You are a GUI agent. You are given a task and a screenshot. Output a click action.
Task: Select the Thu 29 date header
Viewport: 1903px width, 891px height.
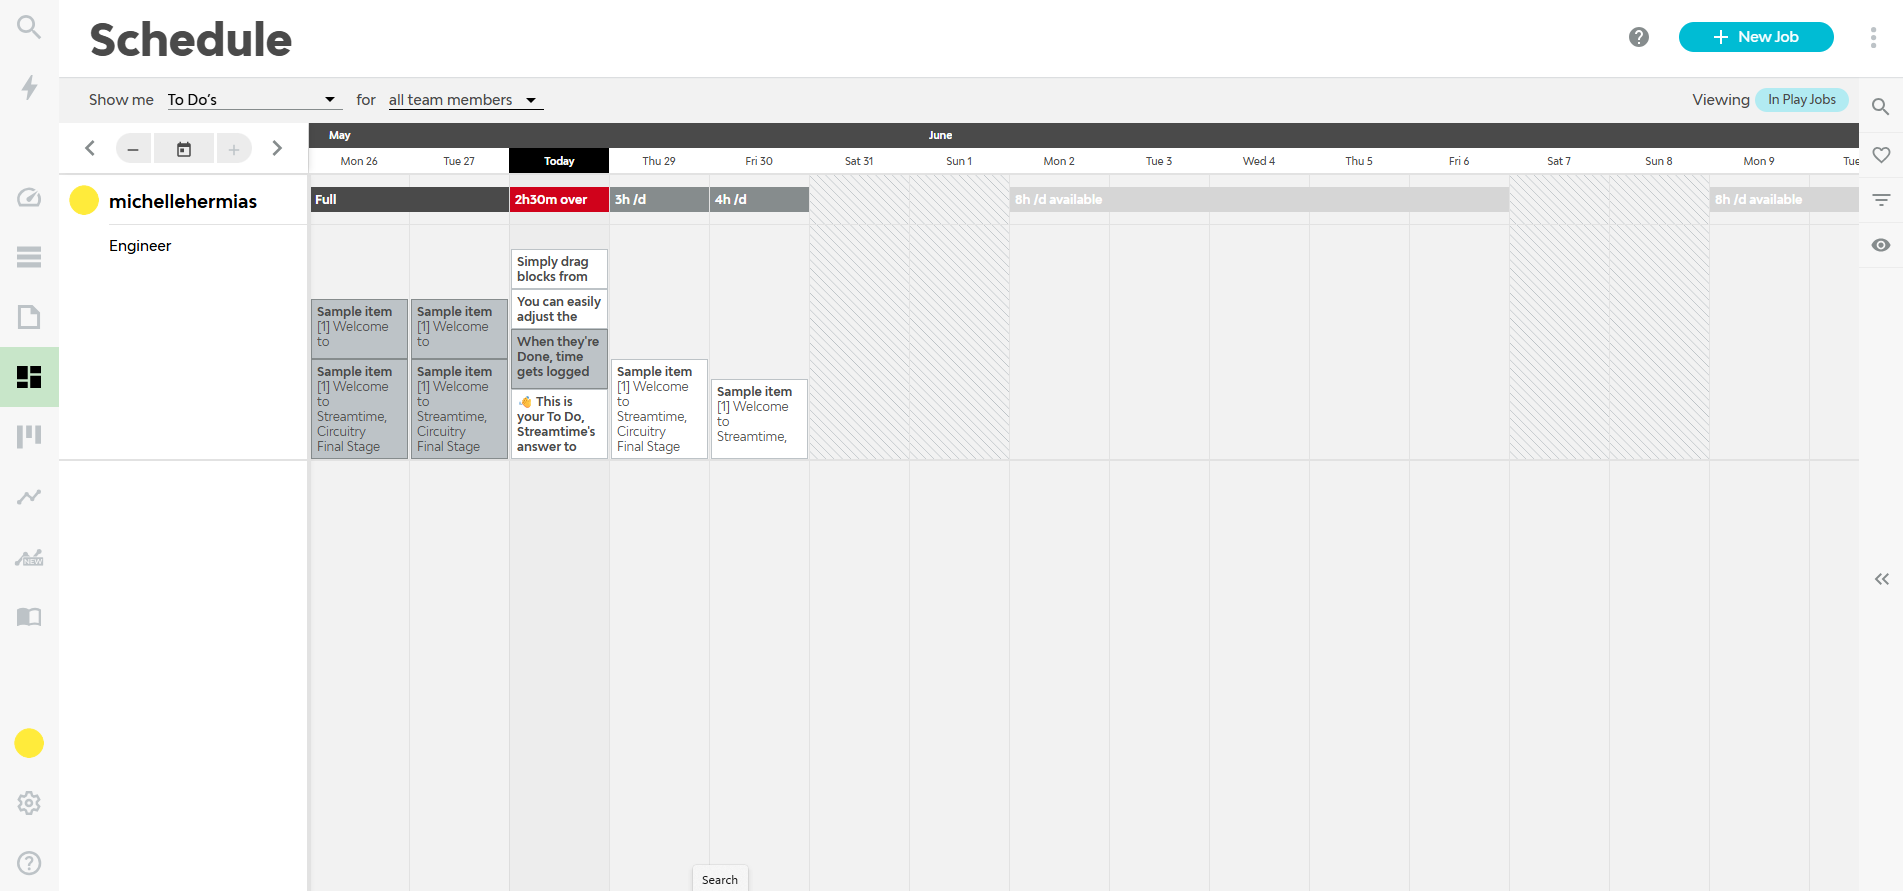(x=659, y=161)
